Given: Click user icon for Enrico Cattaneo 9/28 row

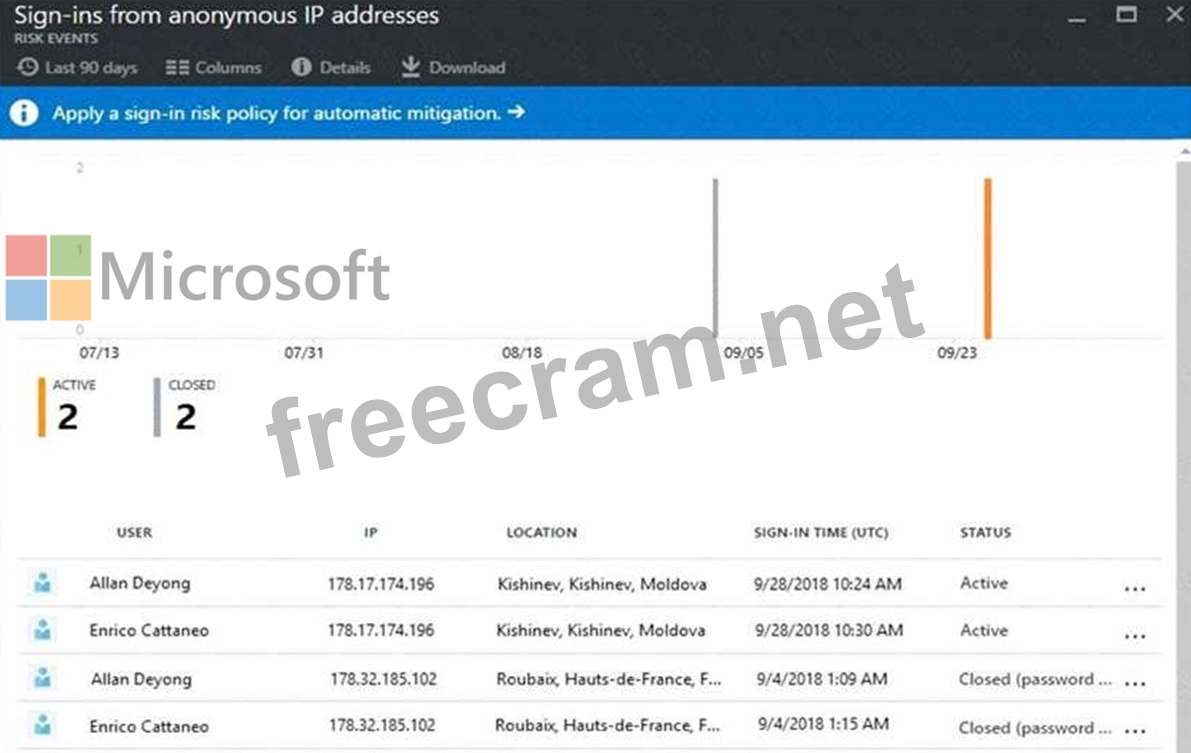Looking at the screenshot, I should point(43,630).
